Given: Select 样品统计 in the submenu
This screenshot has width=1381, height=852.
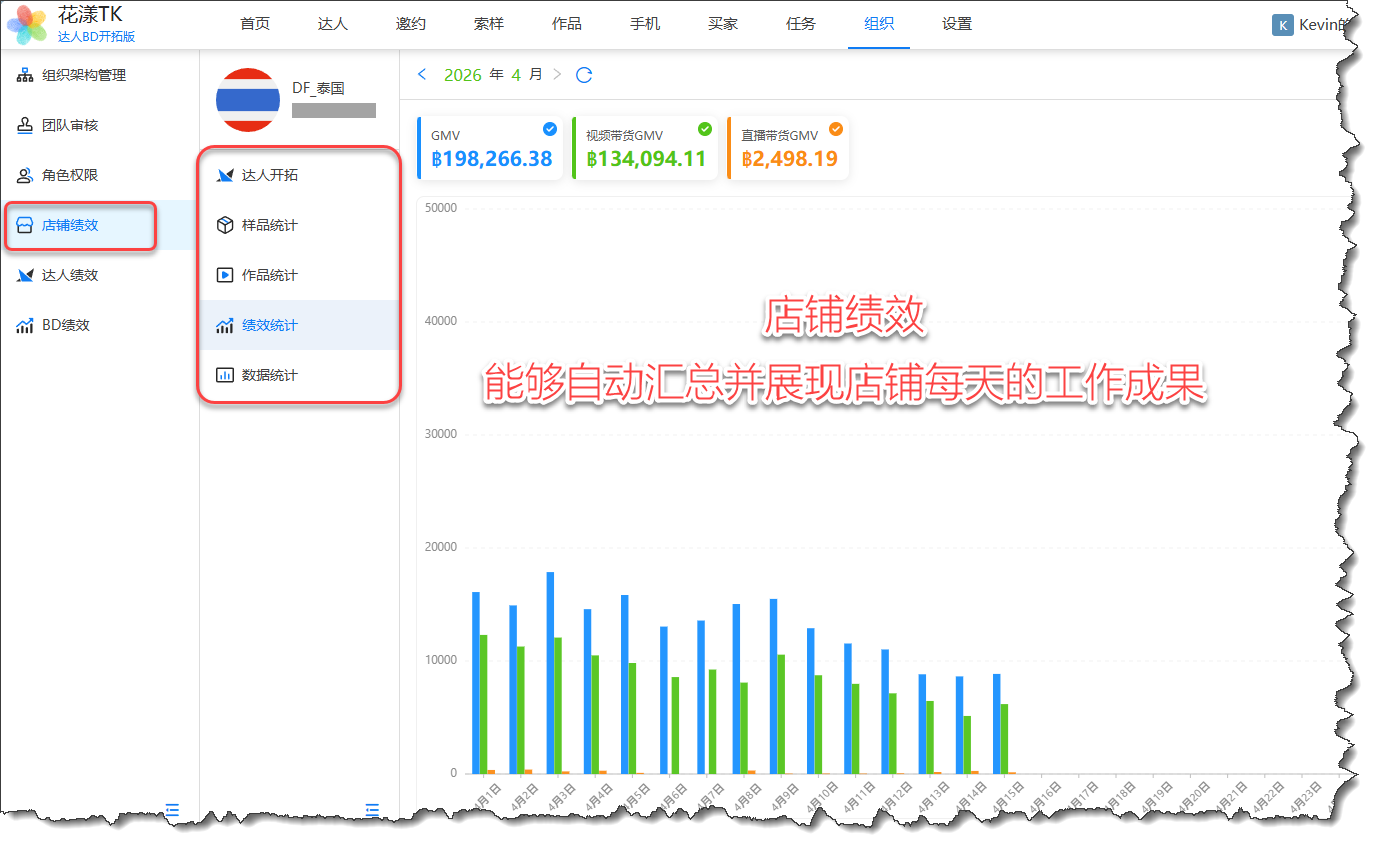Looking at the screenshot, I should pyautogui.click(x=269, y=225).
